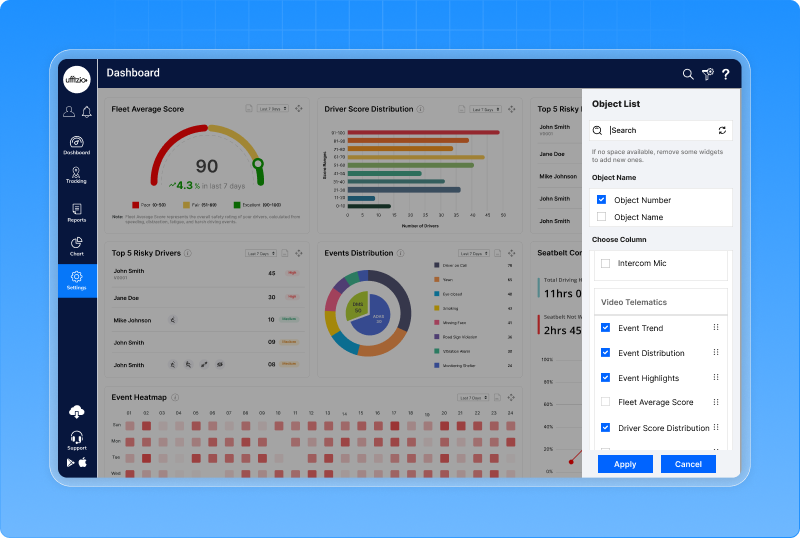800x538 pixels.
Task: Click the cloud download icon in sidebar
Action: (x=76, y=412)
